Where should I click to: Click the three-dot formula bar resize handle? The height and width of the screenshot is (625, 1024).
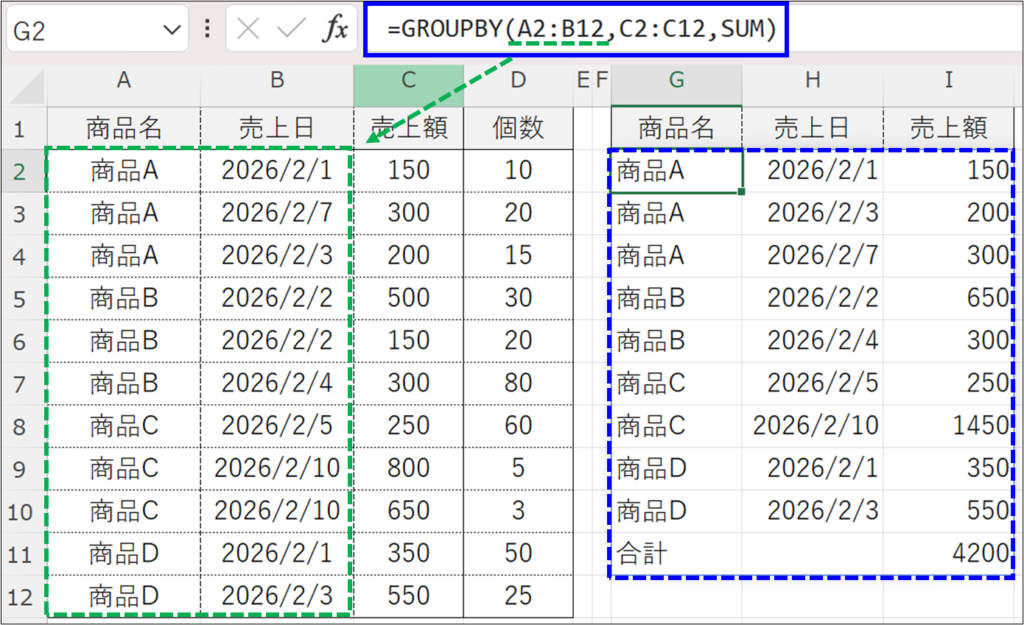pos(207,29)
